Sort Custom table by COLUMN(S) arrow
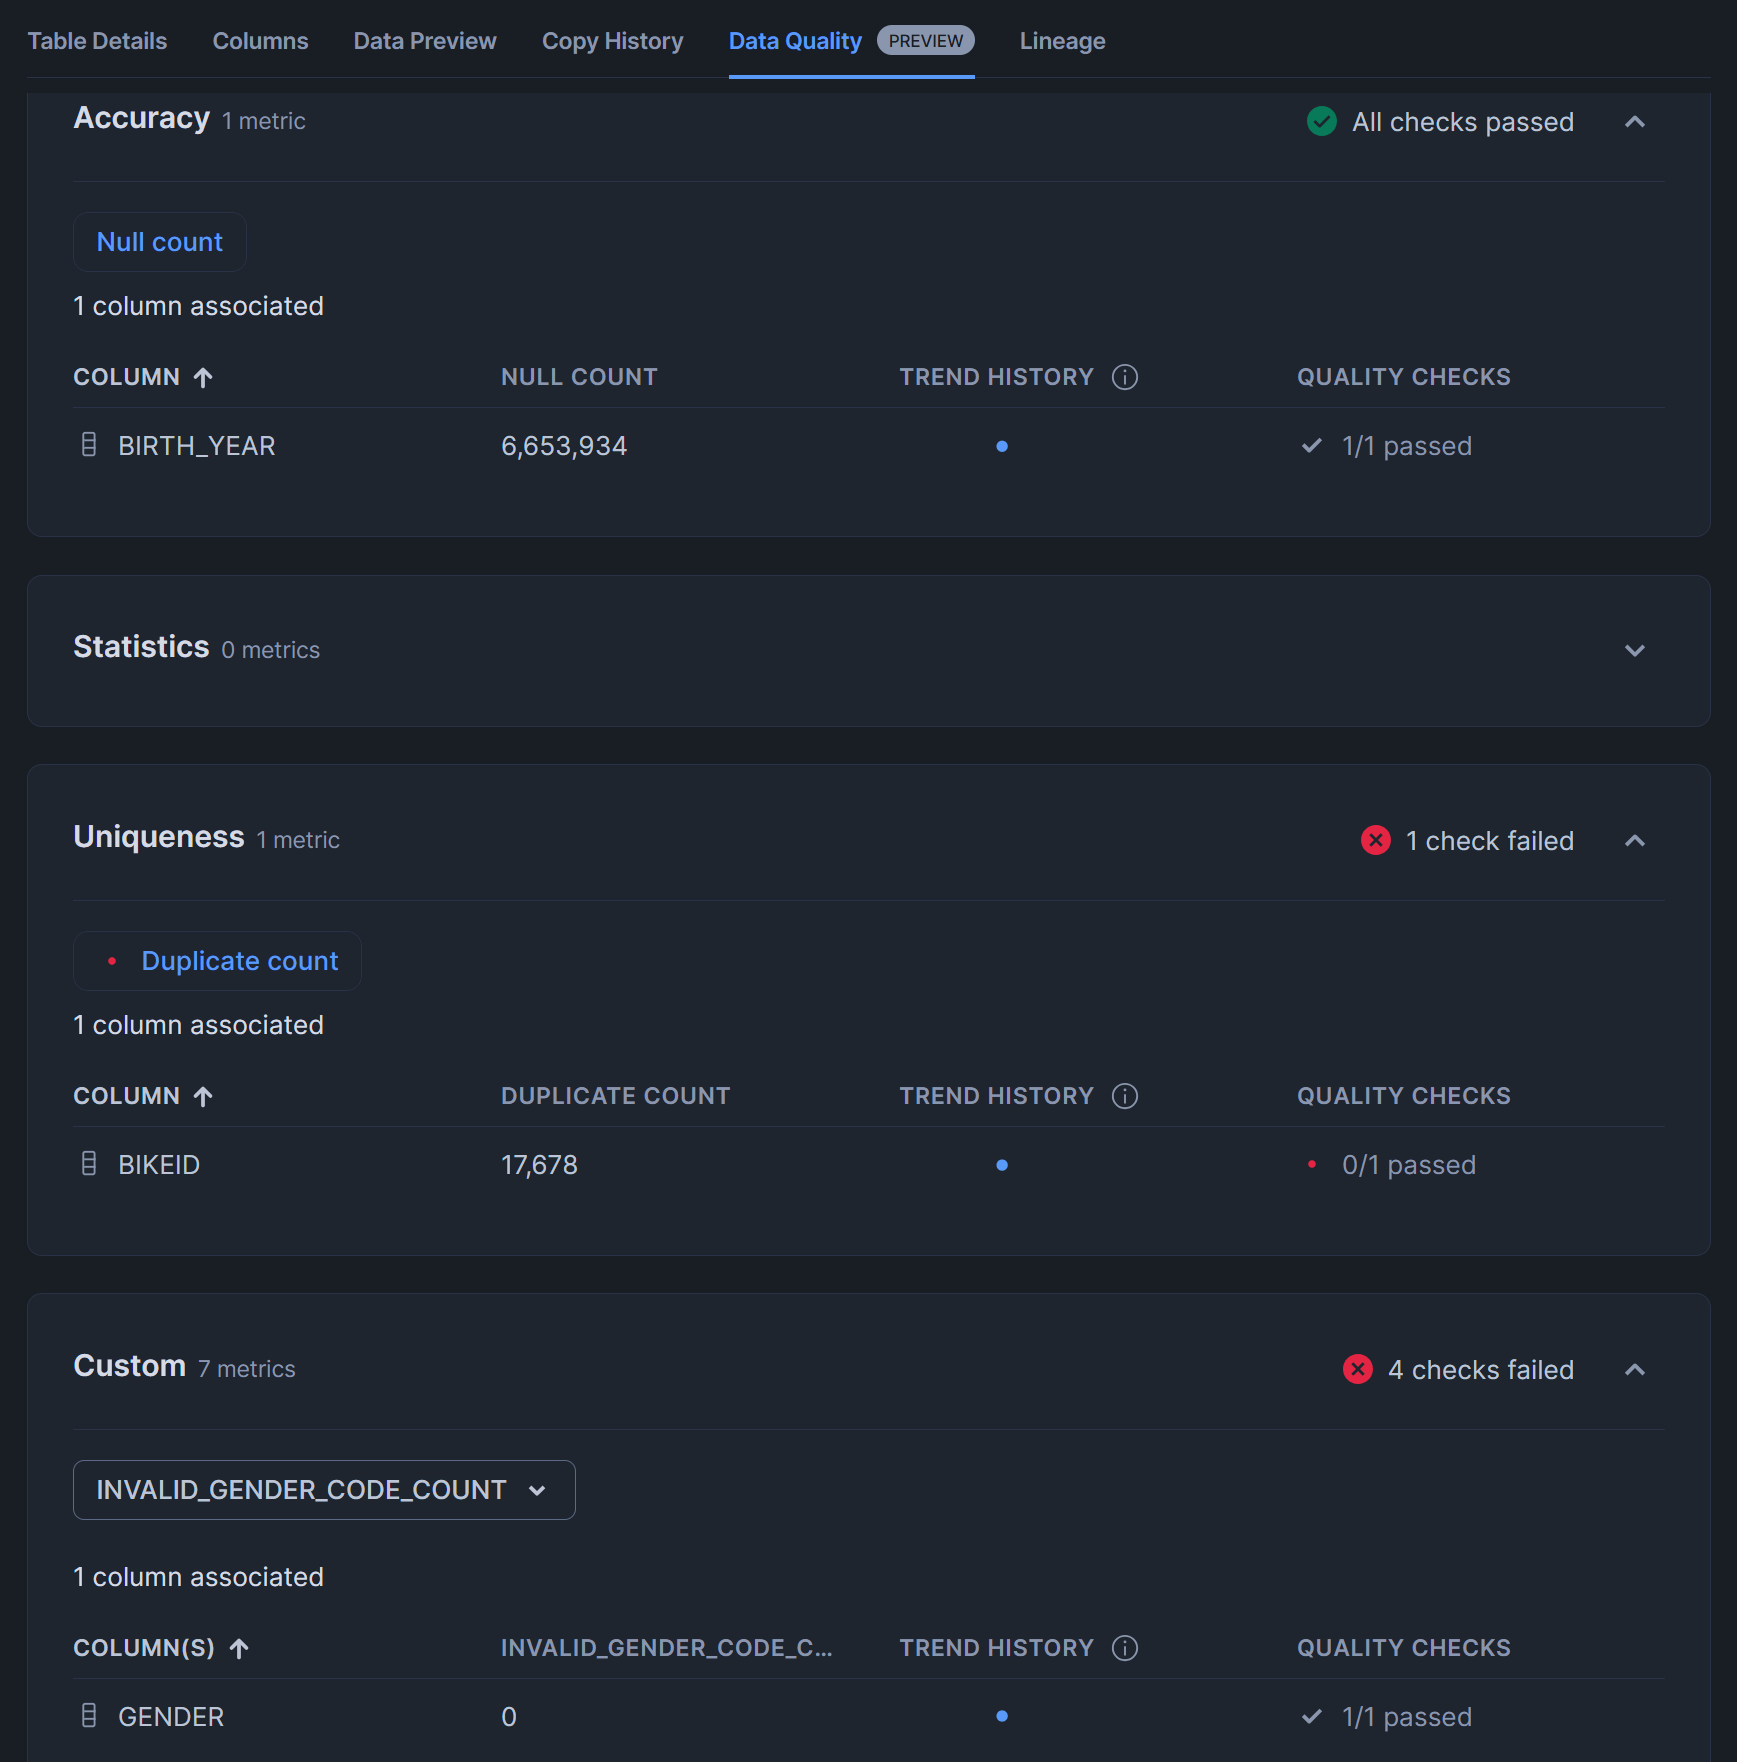 (239, 1648)
